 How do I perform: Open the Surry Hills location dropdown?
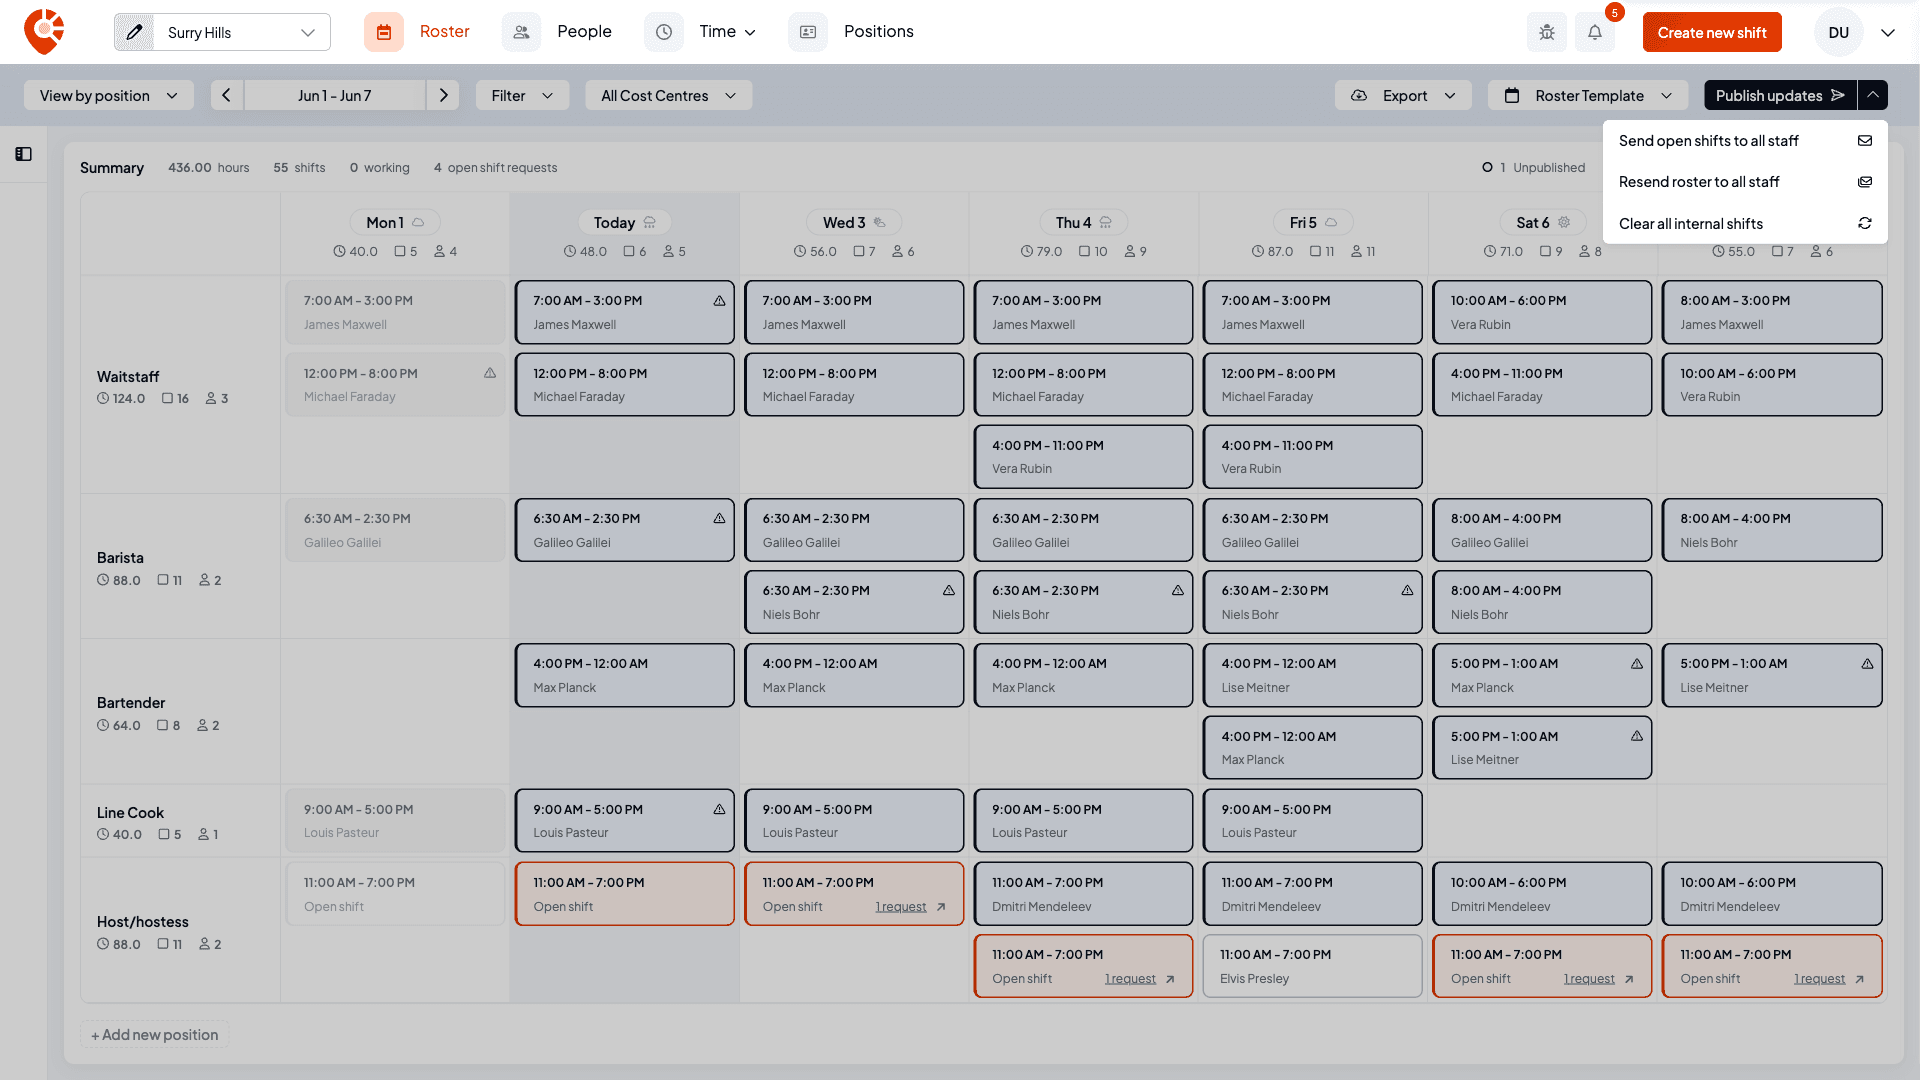coord(222,32)
